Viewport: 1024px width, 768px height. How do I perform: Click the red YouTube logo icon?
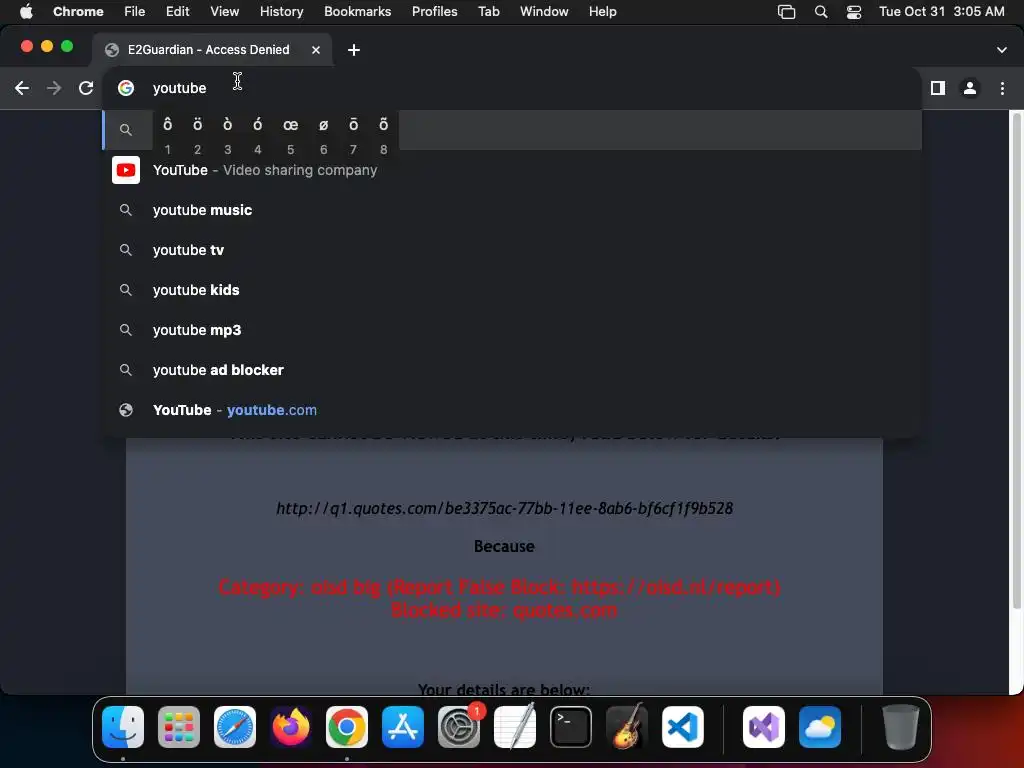pyautogui.click(x=126, y=170)
